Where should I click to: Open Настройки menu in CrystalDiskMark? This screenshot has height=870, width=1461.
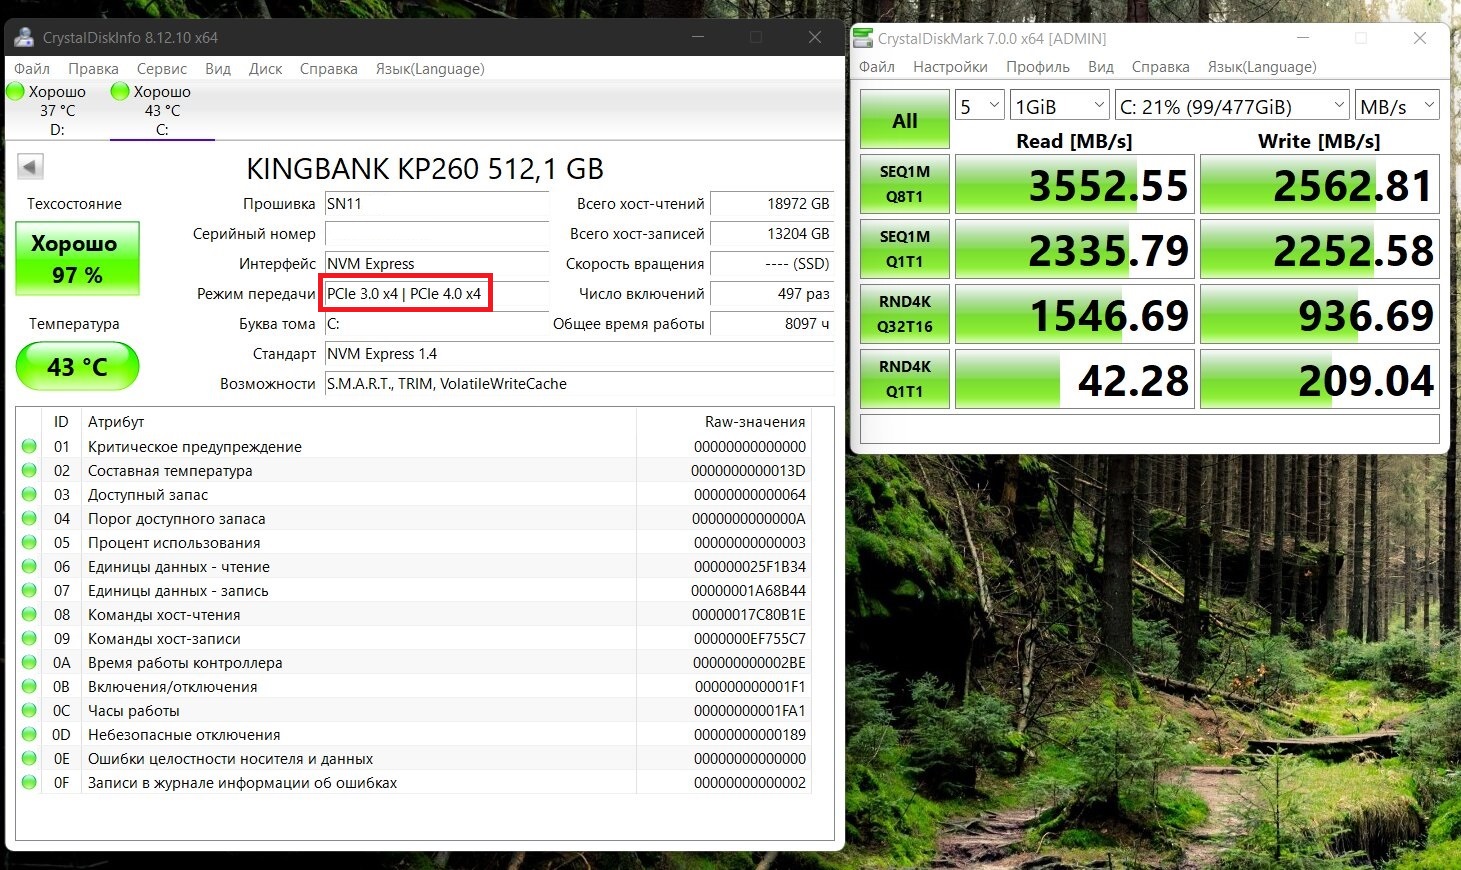(950, 67)
